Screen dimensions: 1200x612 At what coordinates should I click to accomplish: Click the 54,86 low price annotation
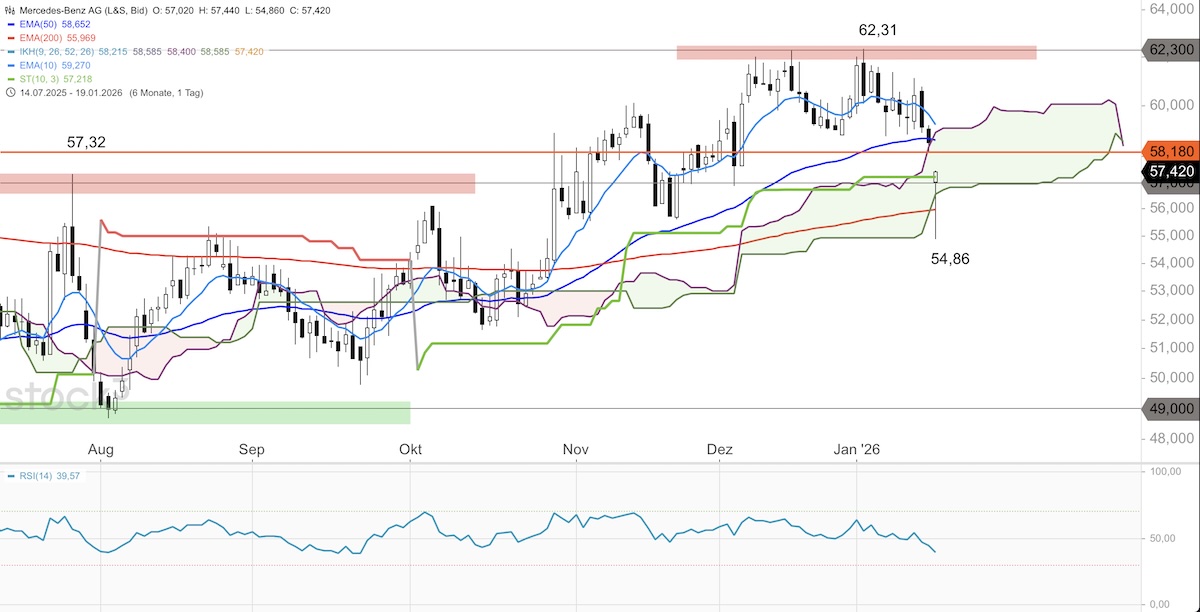pos(949,258)
